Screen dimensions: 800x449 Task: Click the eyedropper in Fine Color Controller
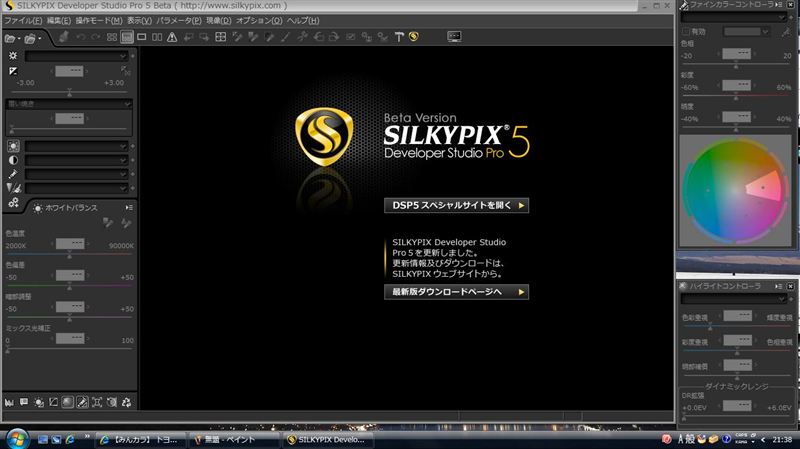pyautogui.click(x=786, y=32)
